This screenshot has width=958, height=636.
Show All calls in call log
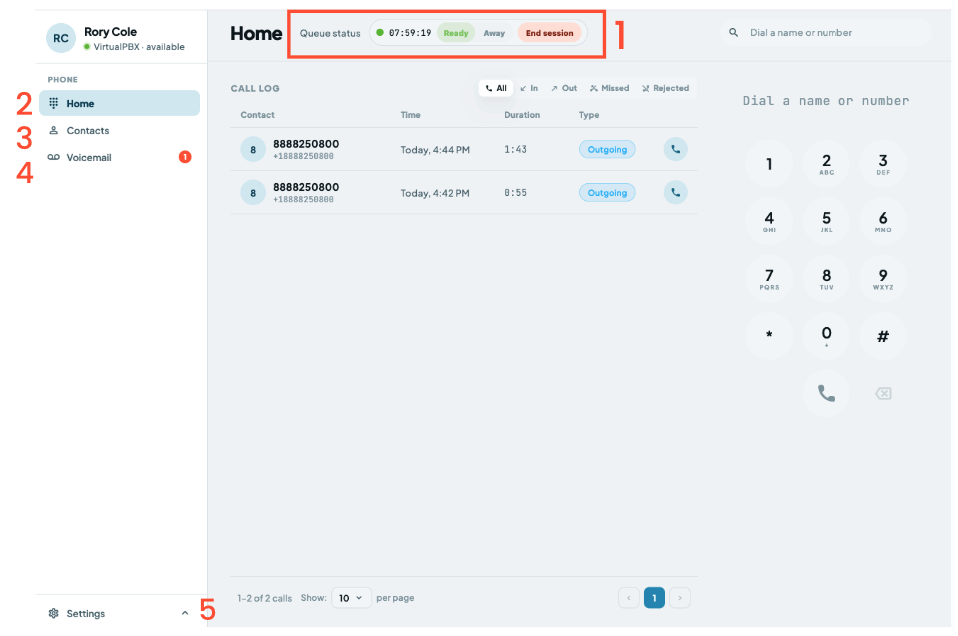point(495,88)
